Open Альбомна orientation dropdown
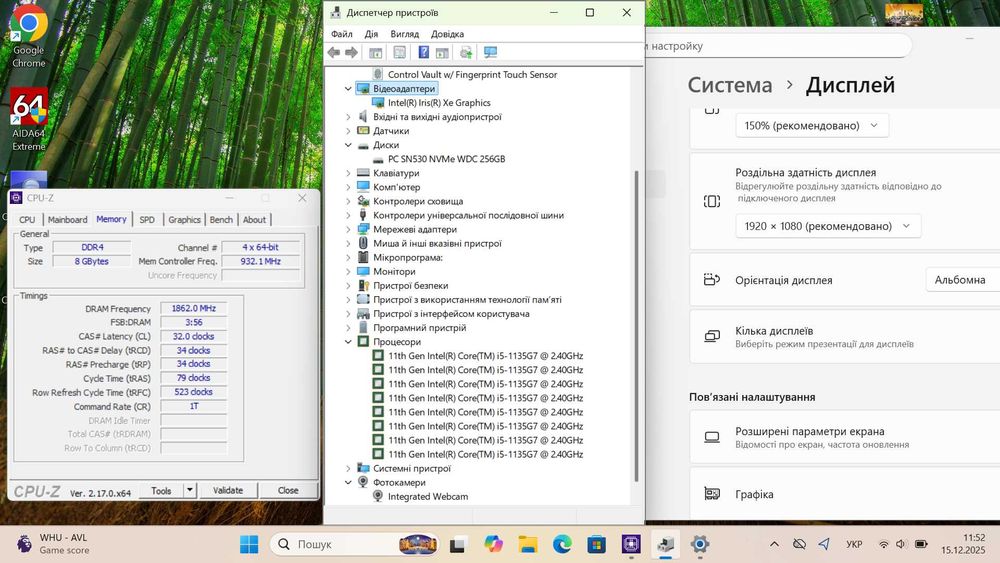Viewport: 1000px width, 563px height. click(962, 280)
